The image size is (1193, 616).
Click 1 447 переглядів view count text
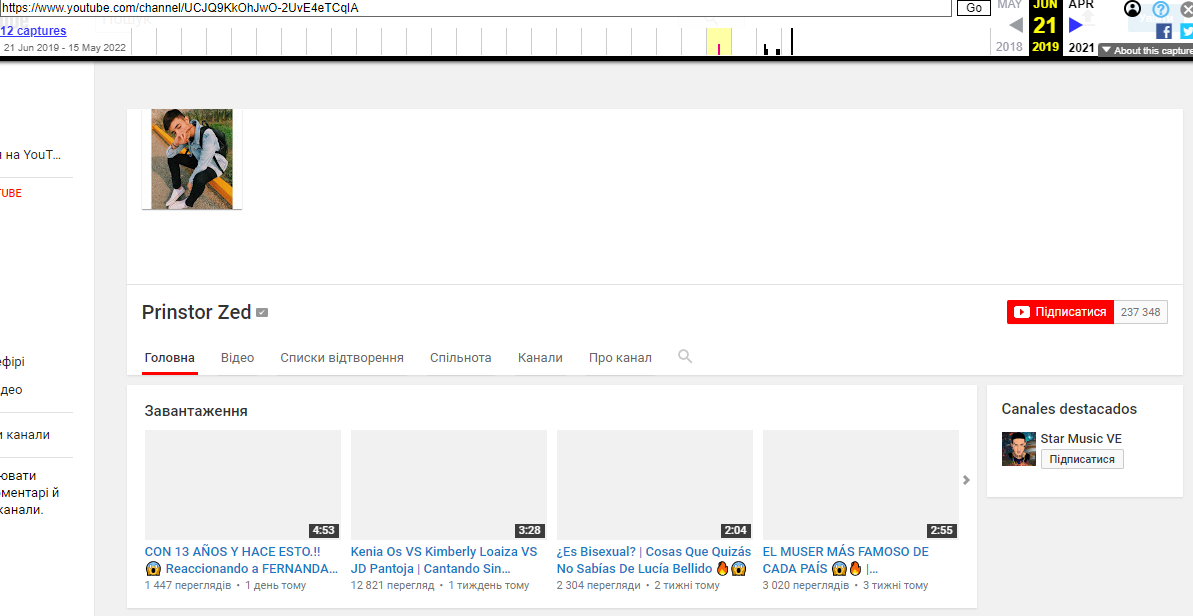[x=187, y=586]
